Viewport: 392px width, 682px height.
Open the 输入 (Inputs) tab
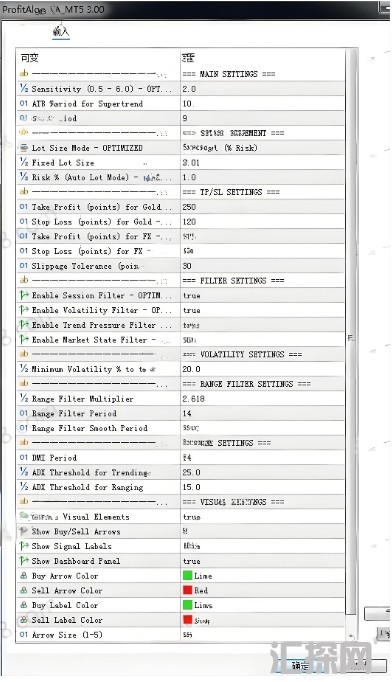click(x=61, y=31)
